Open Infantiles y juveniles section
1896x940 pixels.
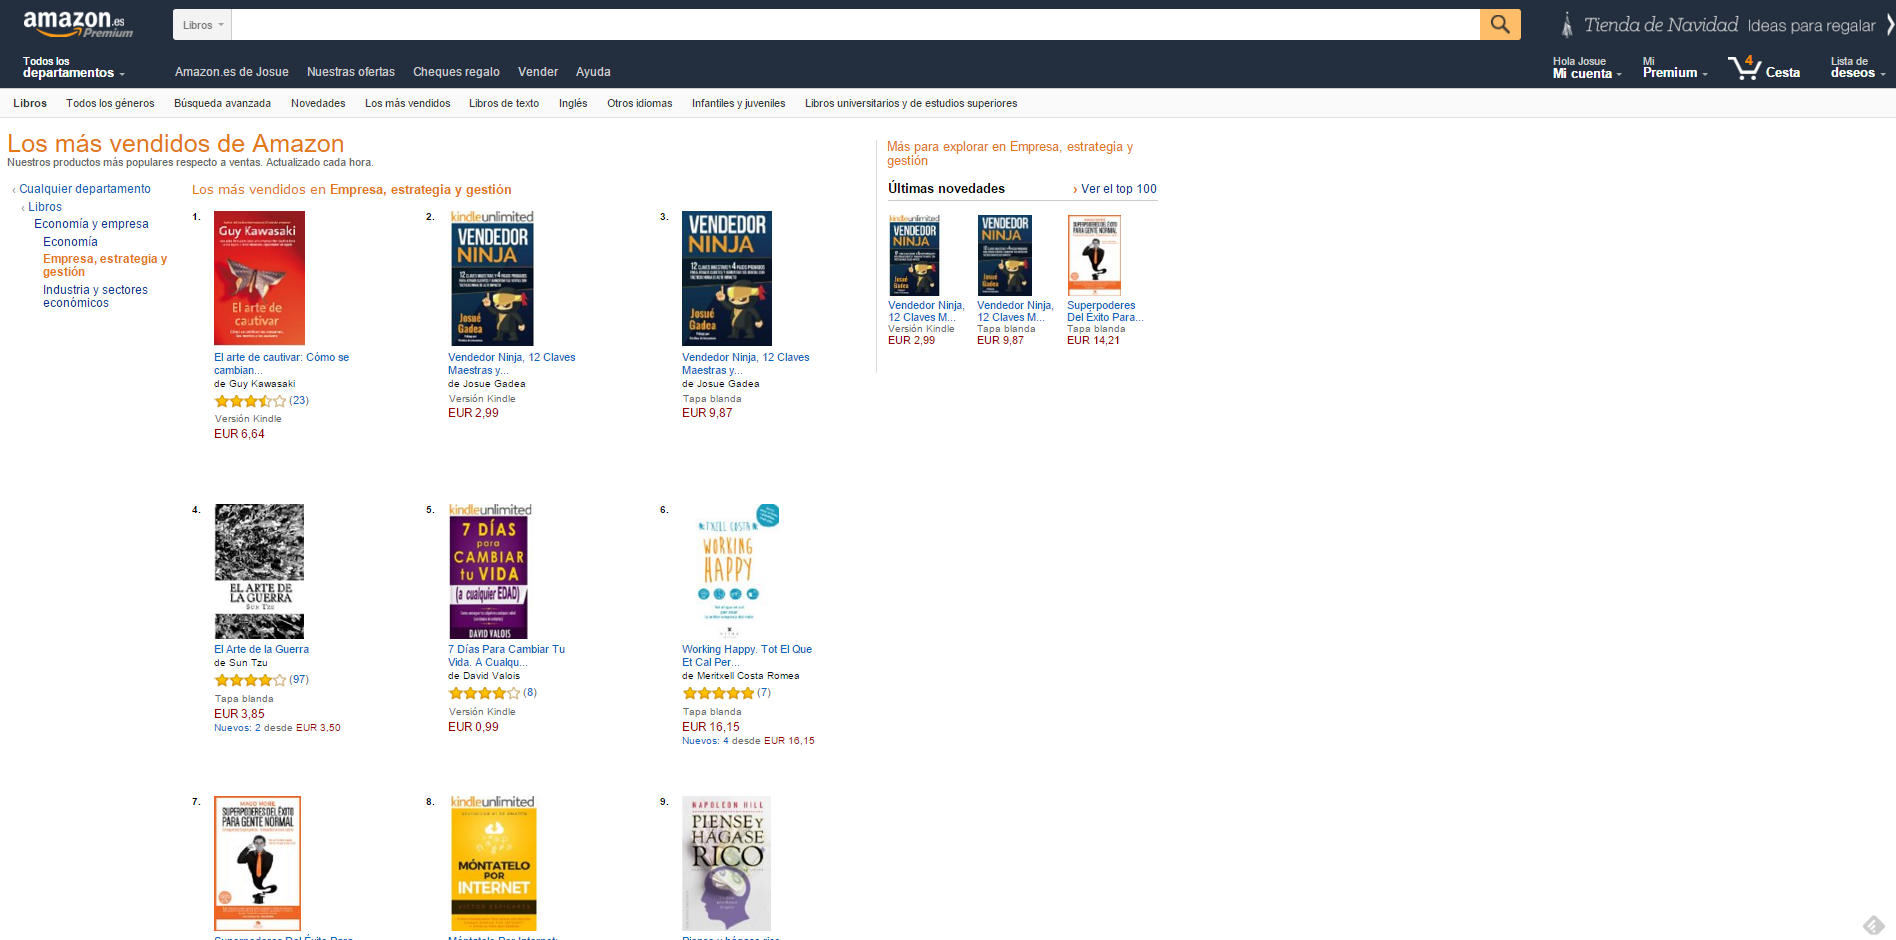(x=738, y=103)
